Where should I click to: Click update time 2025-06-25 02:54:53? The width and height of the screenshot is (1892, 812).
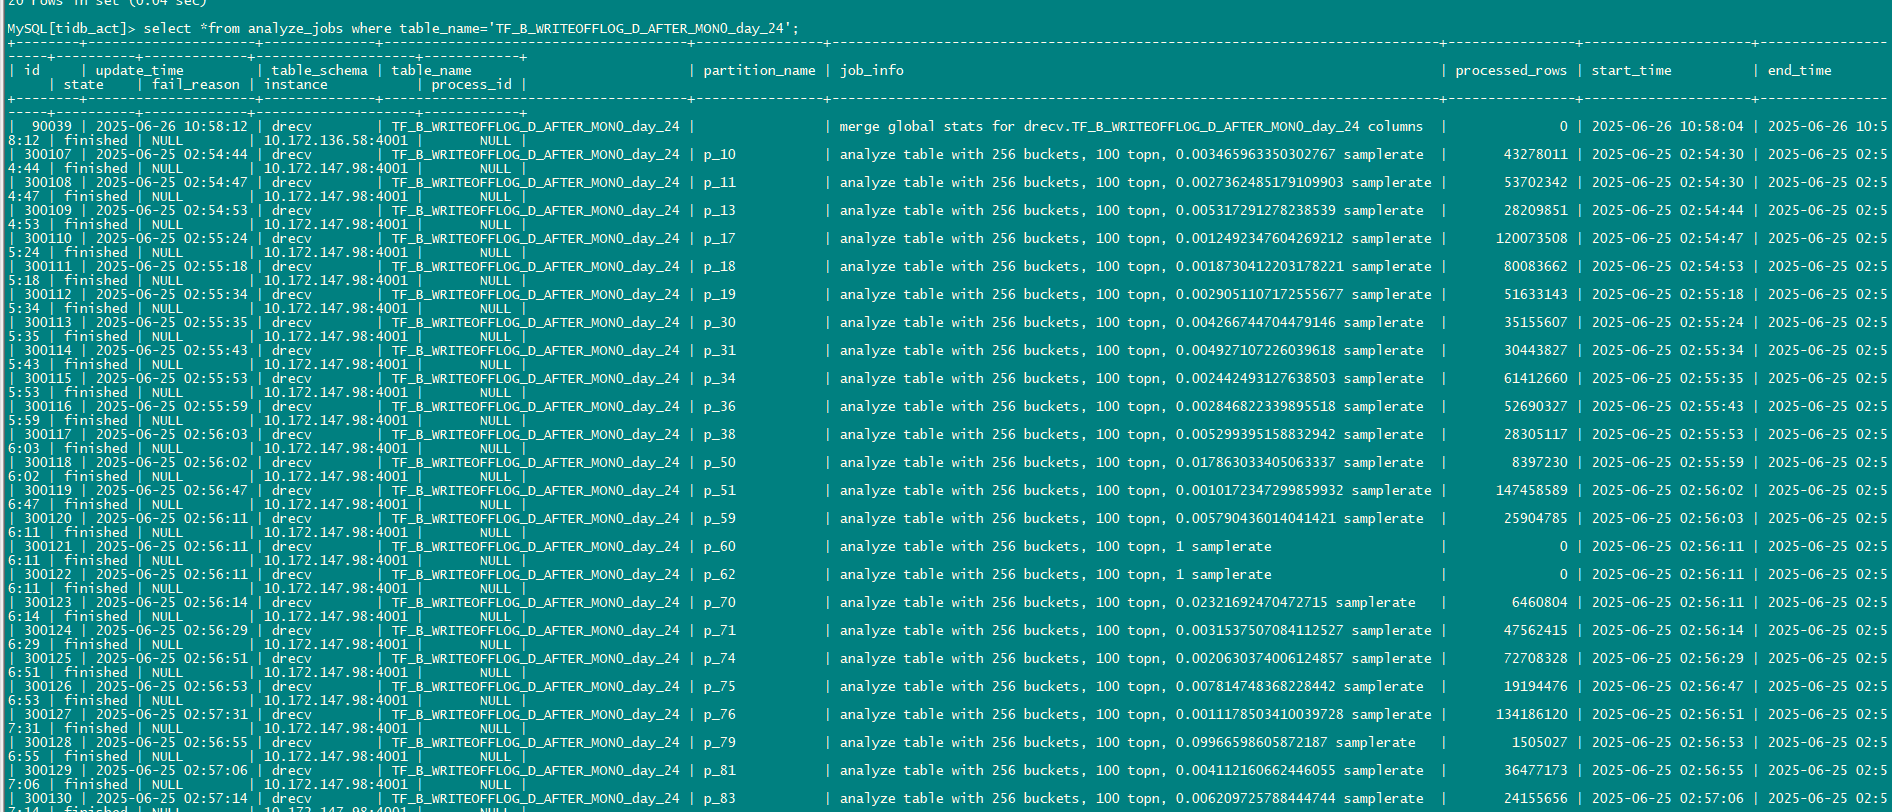tap(172, 210)
